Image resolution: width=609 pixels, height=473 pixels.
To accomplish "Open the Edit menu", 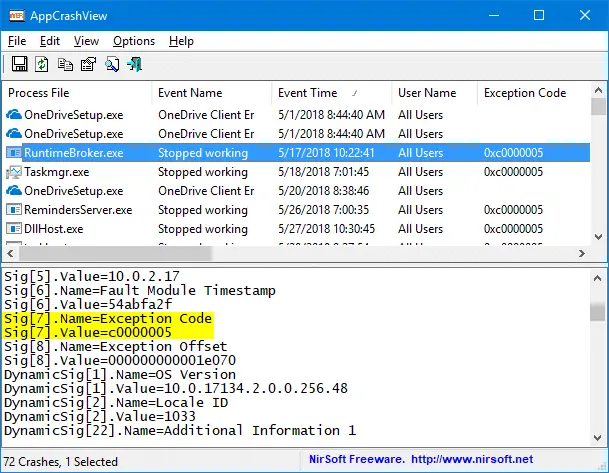I will coord(50,41).
